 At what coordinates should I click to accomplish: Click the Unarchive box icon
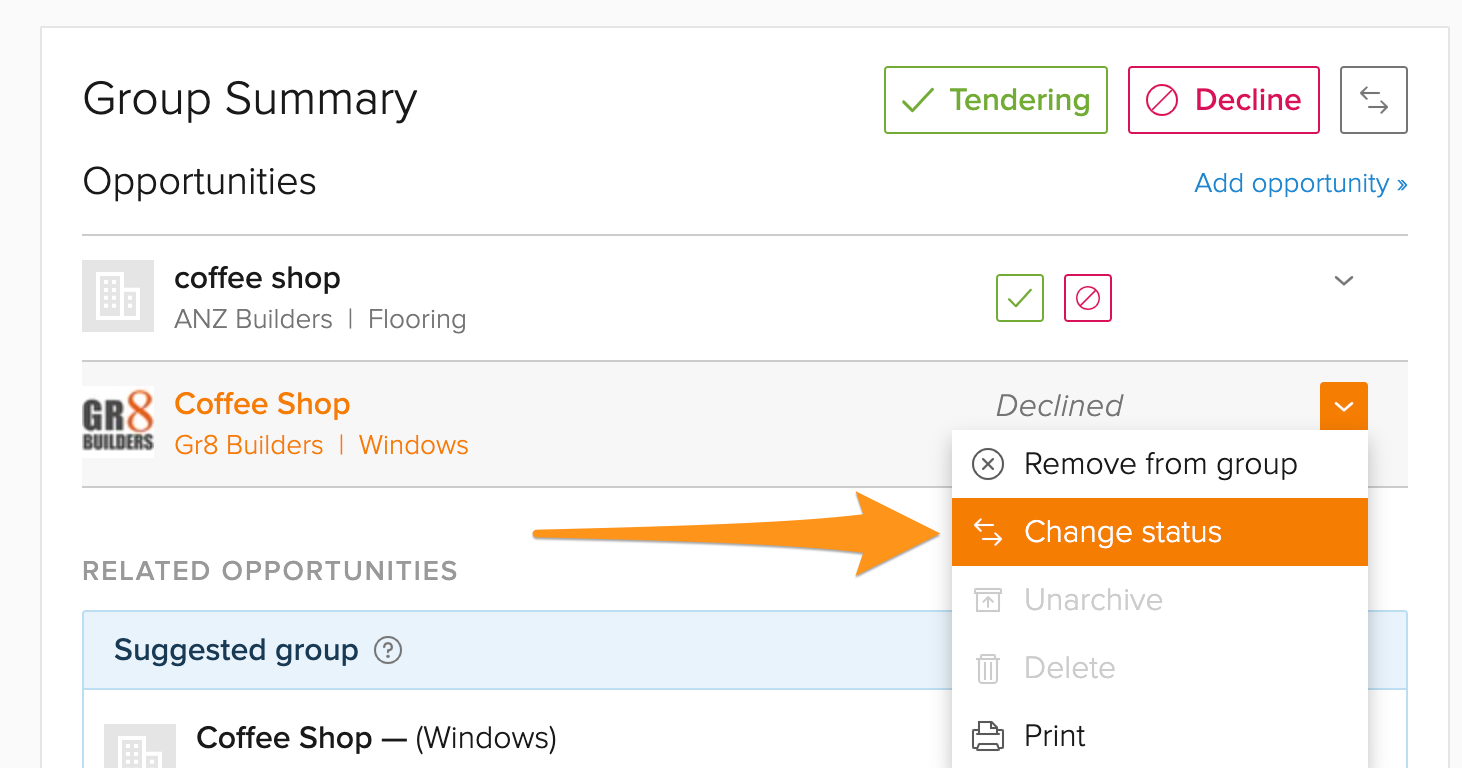coord(988,600)
